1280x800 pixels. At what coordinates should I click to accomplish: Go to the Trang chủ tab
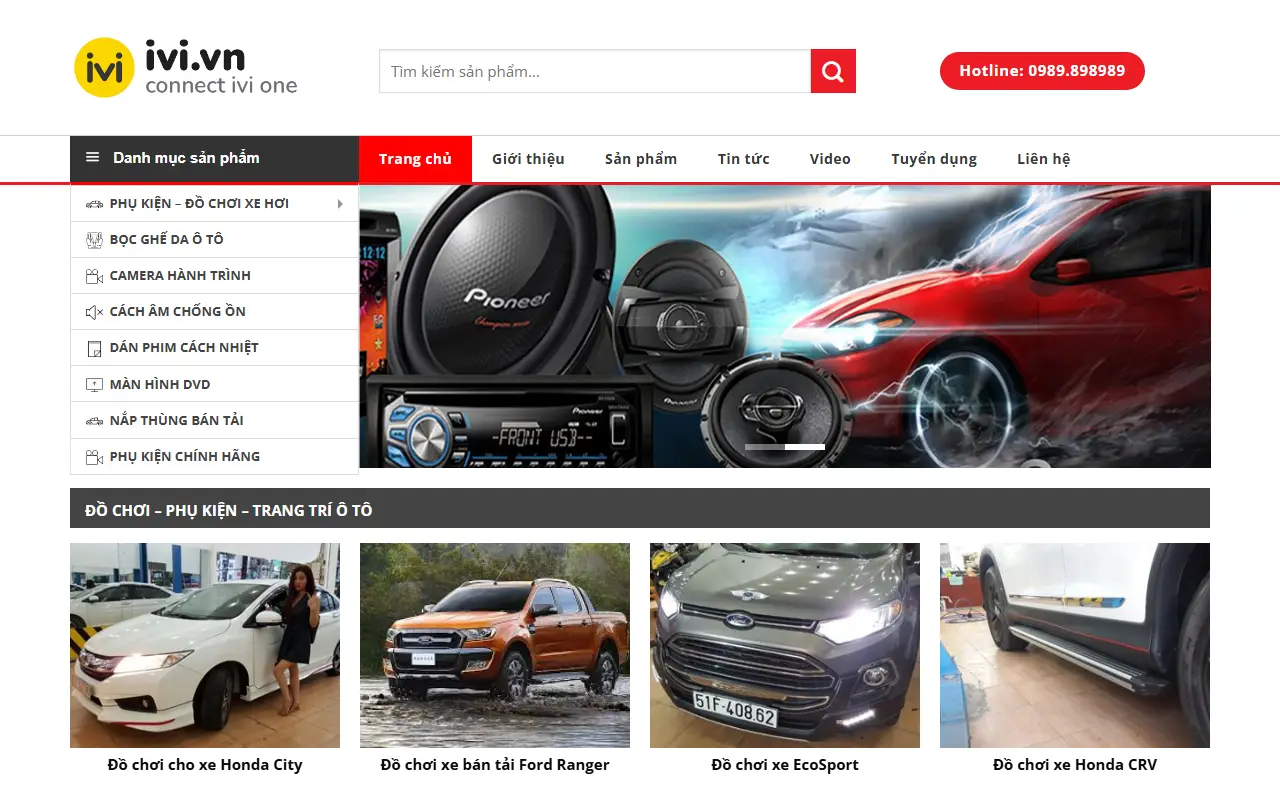coord(415,159)
